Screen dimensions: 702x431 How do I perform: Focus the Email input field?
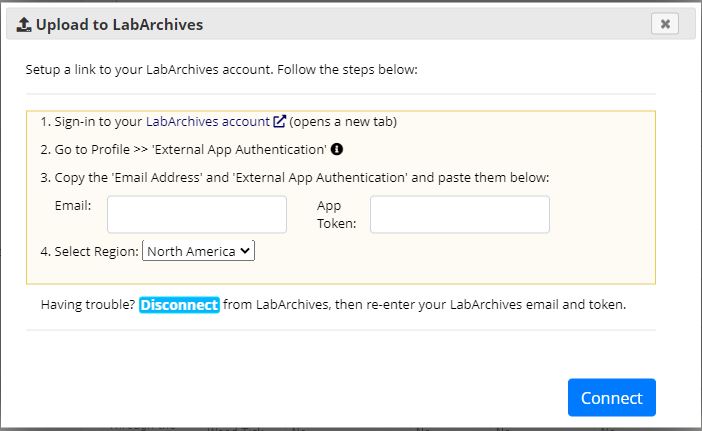[x=197, y=214]
